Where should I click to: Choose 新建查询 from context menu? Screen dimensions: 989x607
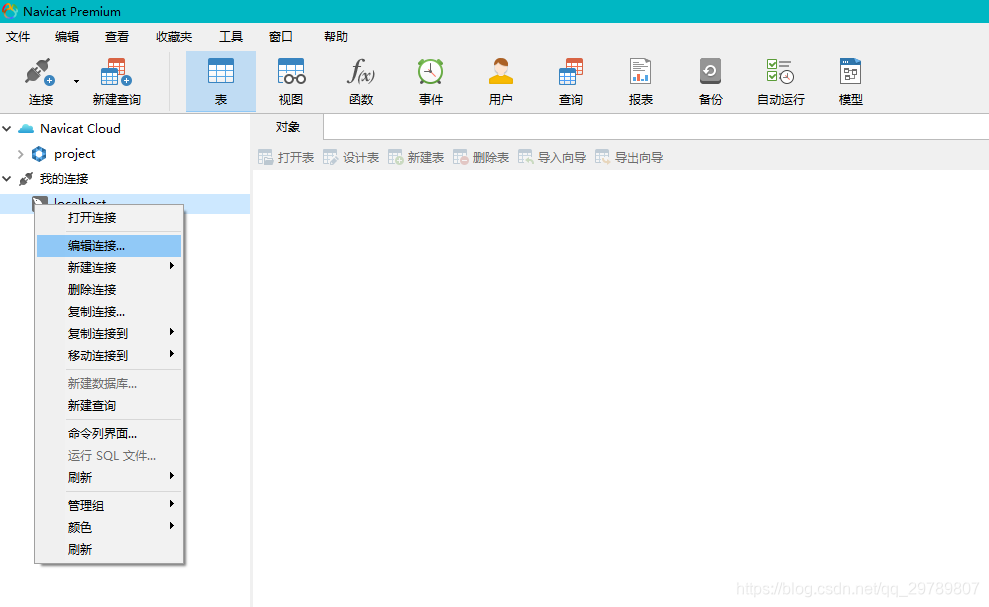[109, 406]
